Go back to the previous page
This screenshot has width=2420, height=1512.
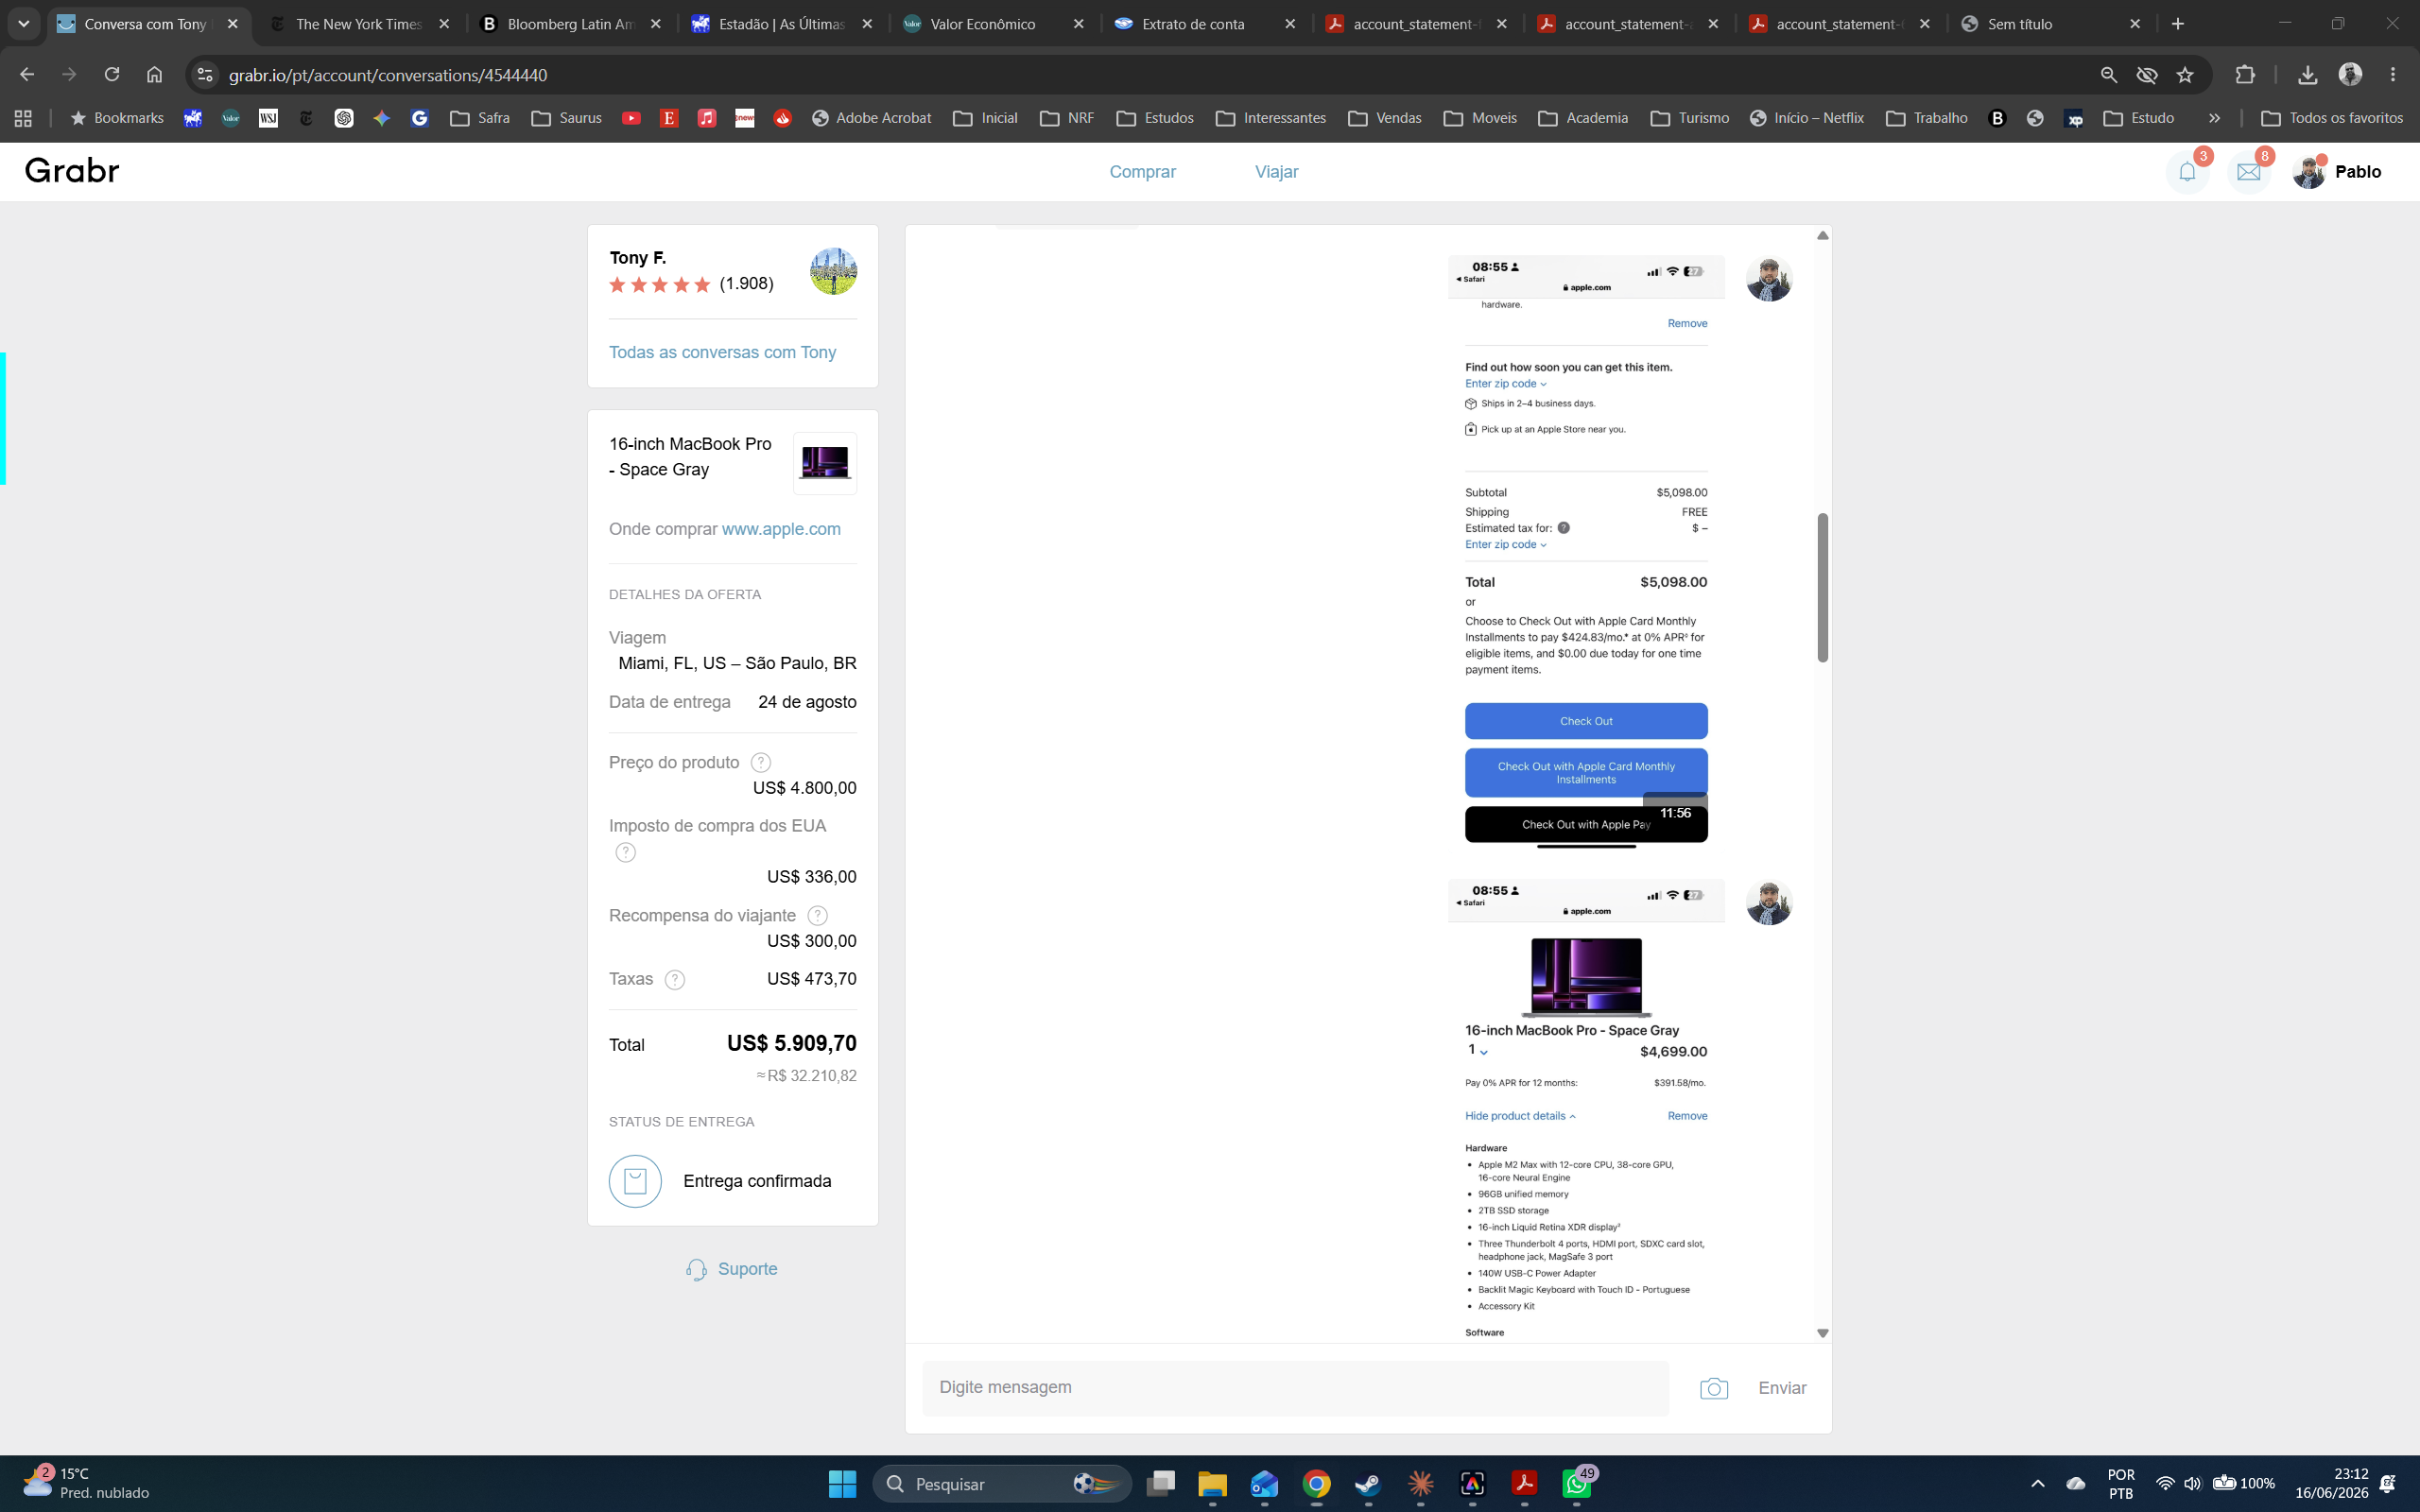(x=27, y=75)
